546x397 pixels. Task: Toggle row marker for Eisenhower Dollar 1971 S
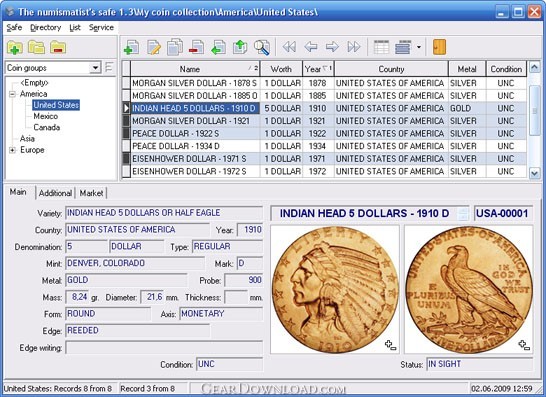point(126,159)
